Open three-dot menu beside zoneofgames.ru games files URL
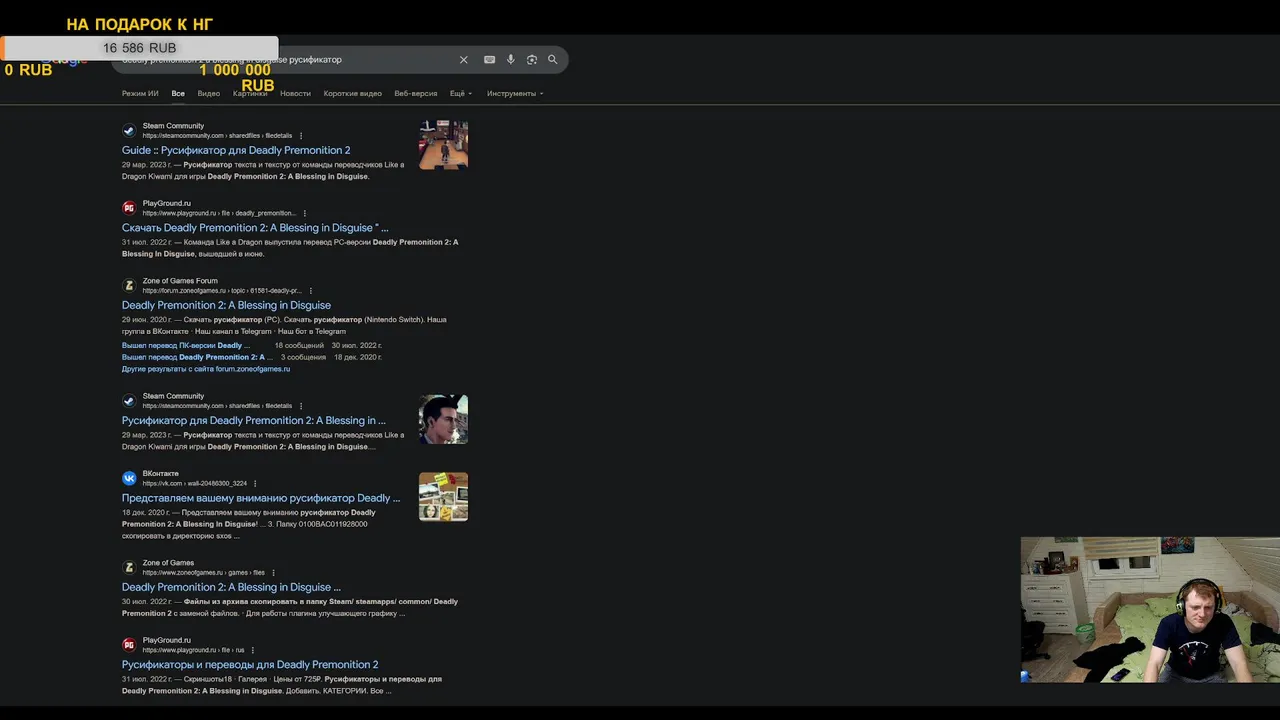 point(273,573)
